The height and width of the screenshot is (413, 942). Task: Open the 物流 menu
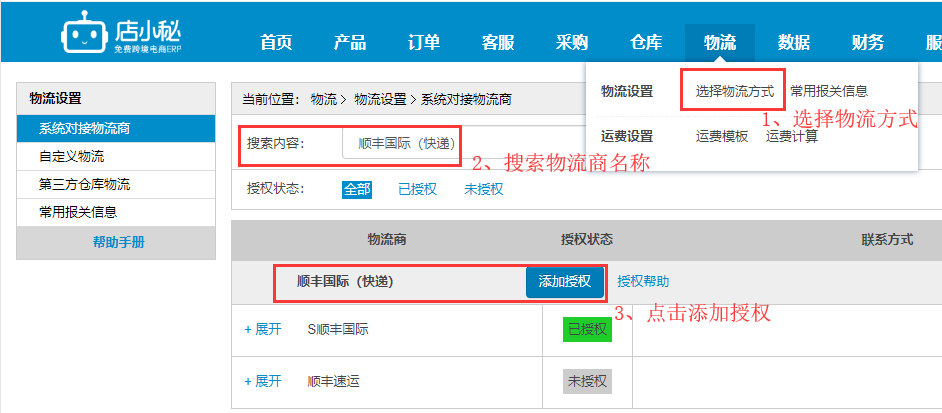pyautogui.click(x=720, y=43)
